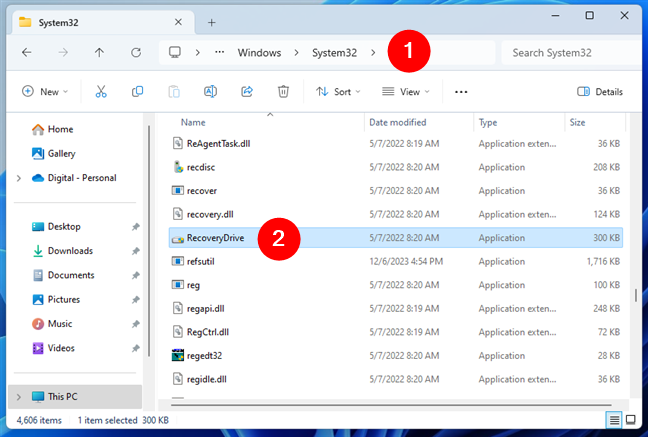Viewport: 648px width, 437px height.
Task: Rename the selected file using toolbar icon
Action: tap(210, 91)
